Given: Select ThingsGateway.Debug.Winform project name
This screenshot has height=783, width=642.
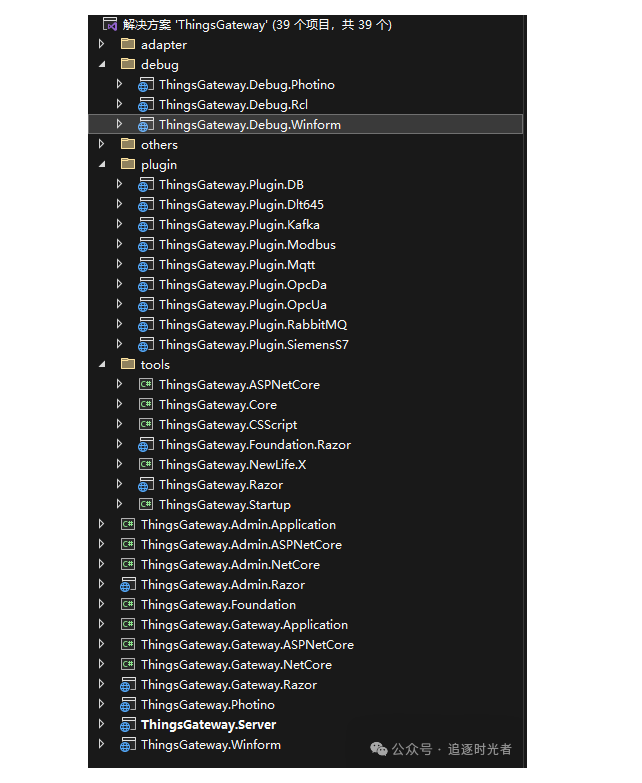Looking at the screenshot, I should 250,124.
